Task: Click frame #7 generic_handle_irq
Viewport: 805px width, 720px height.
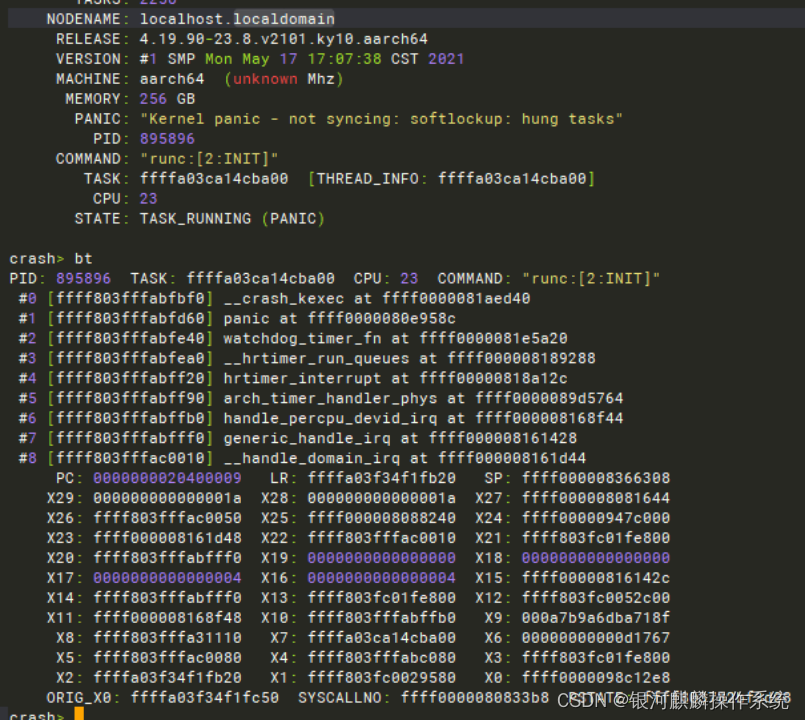Action: coord(298,439)
